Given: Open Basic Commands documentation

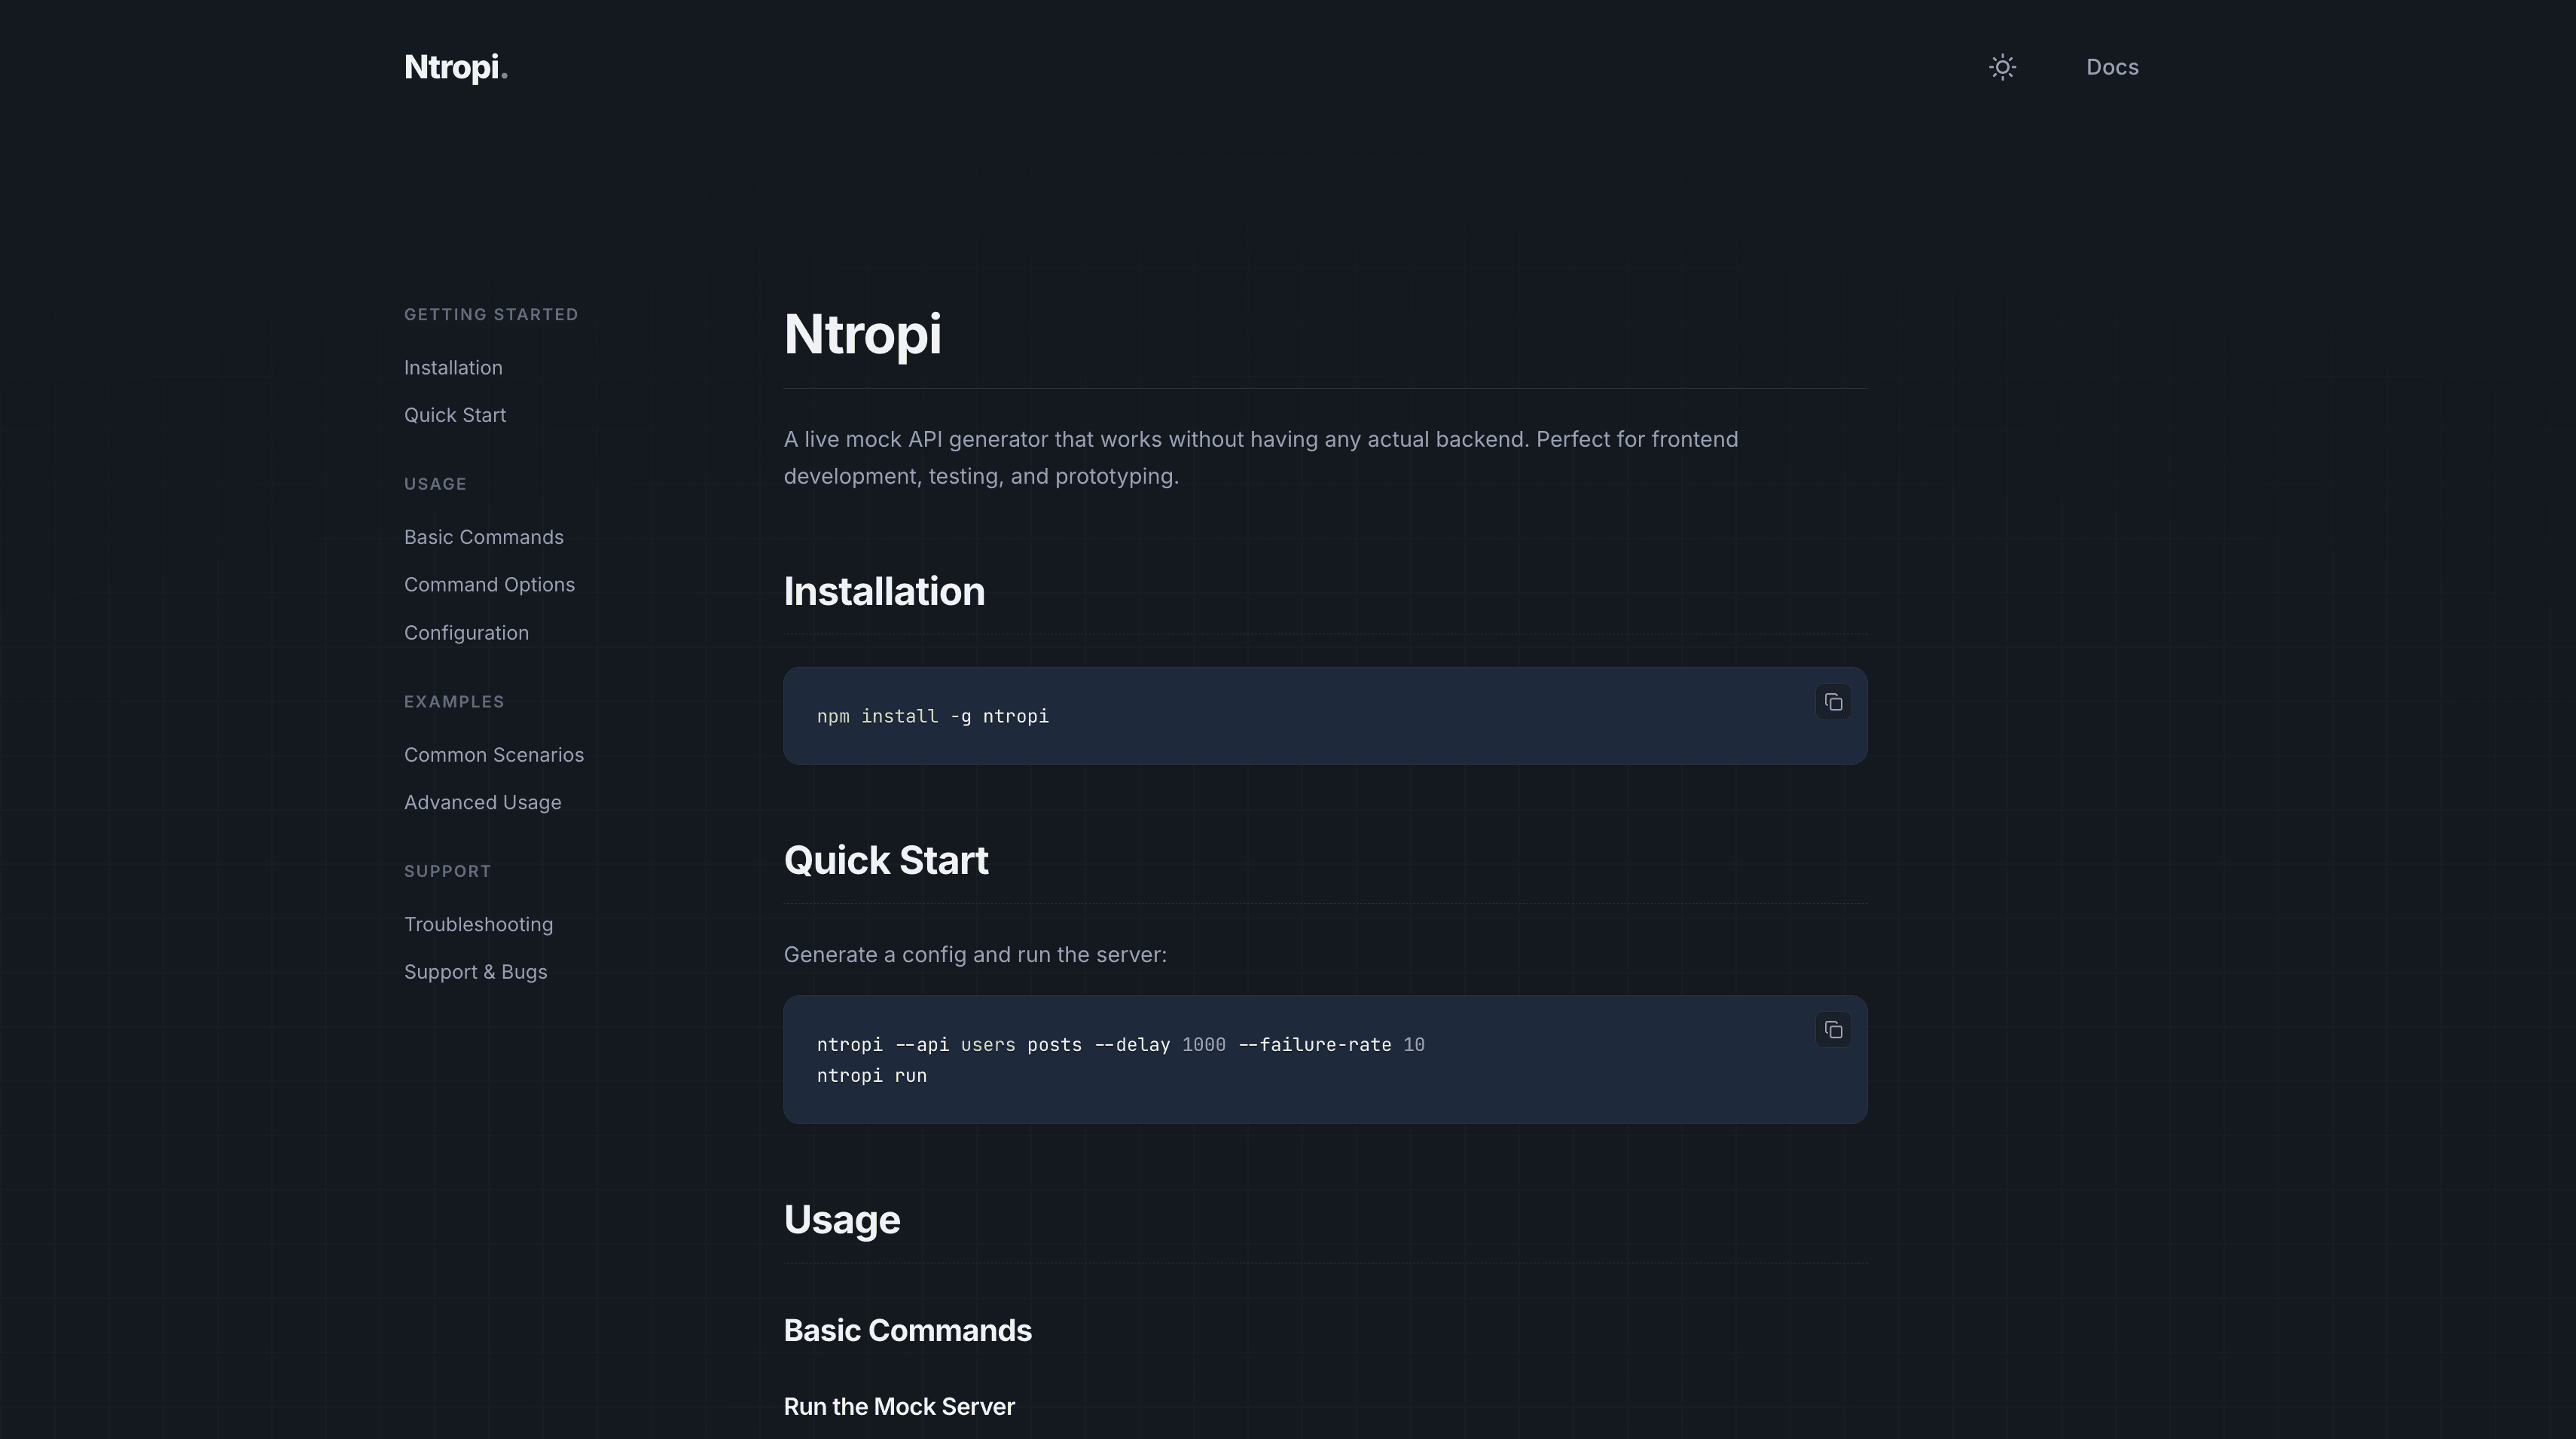Looking at the screenshot, I should (483, 536).
